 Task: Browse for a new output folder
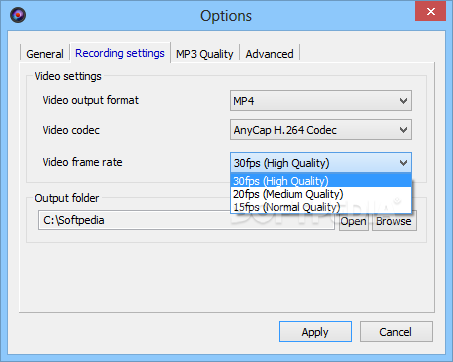(394, 221)
